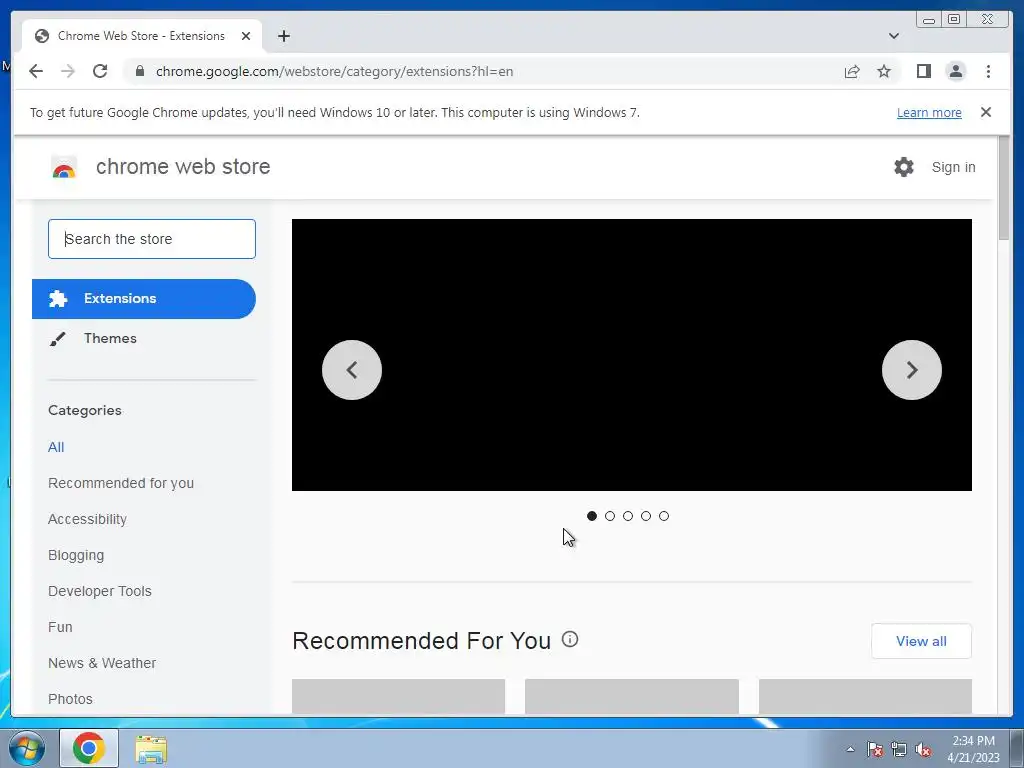
Task: Bookmark this page with the star
Action: (x=884, y=71)
